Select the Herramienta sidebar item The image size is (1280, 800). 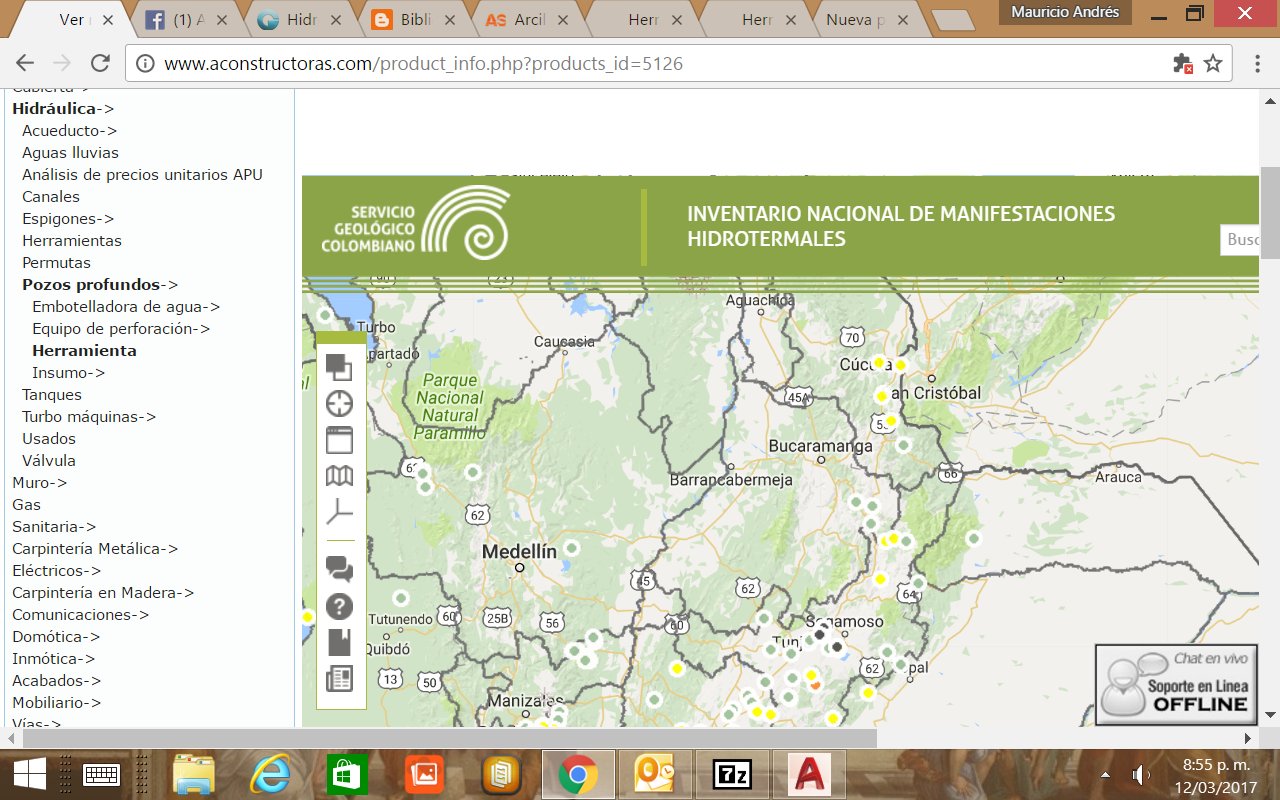tap(84, 351)
